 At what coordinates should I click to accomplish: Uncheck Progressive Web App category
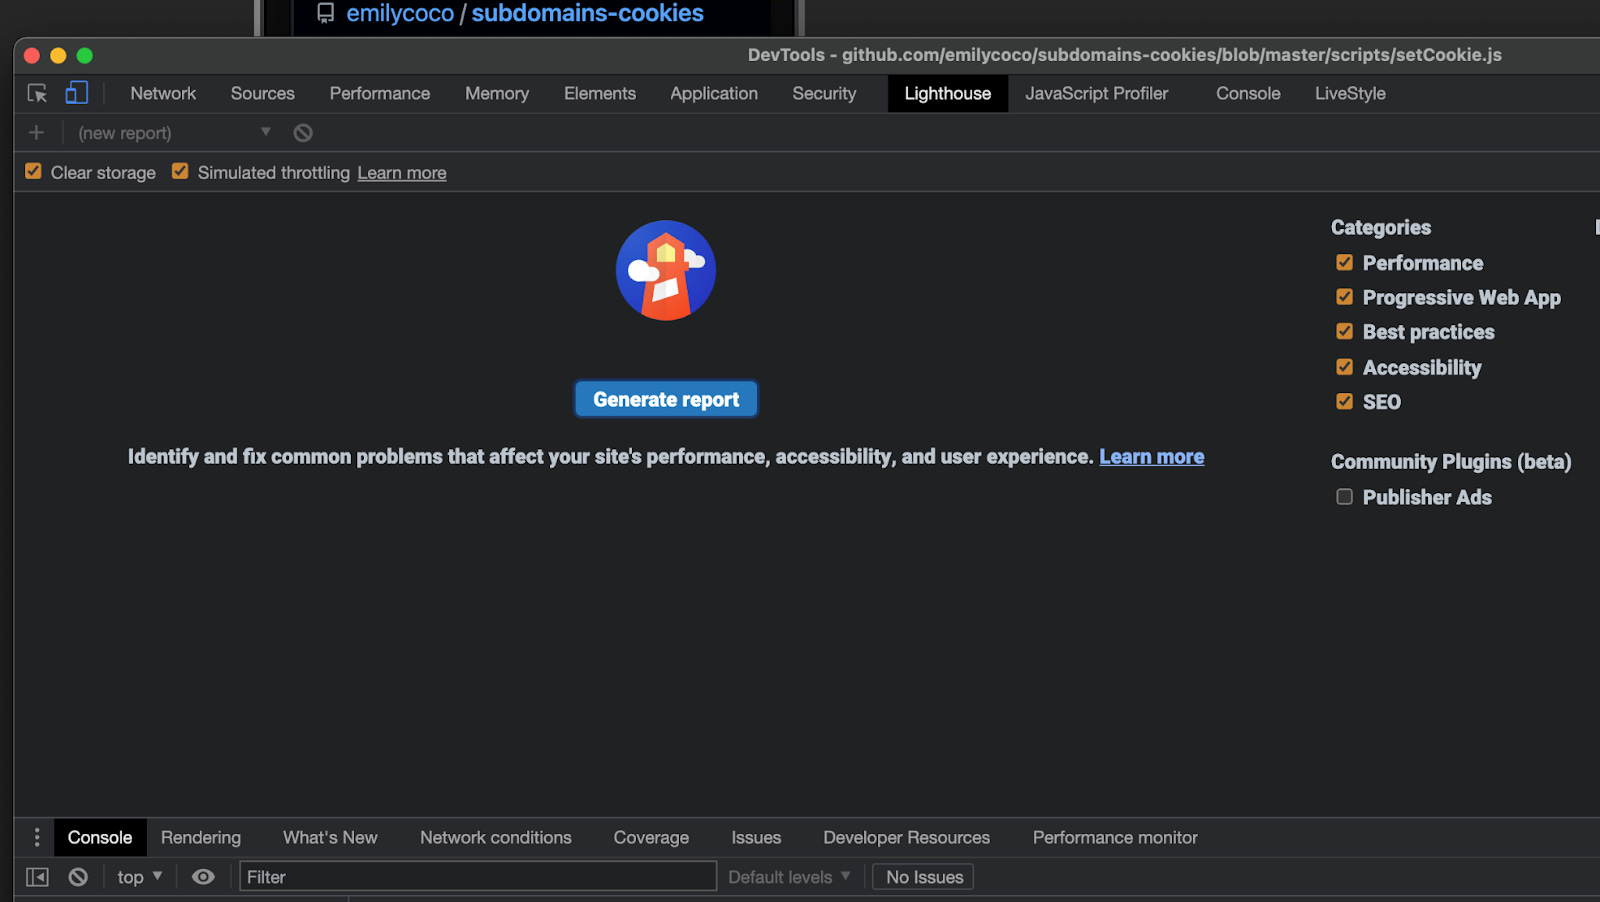coord(1344,297)
